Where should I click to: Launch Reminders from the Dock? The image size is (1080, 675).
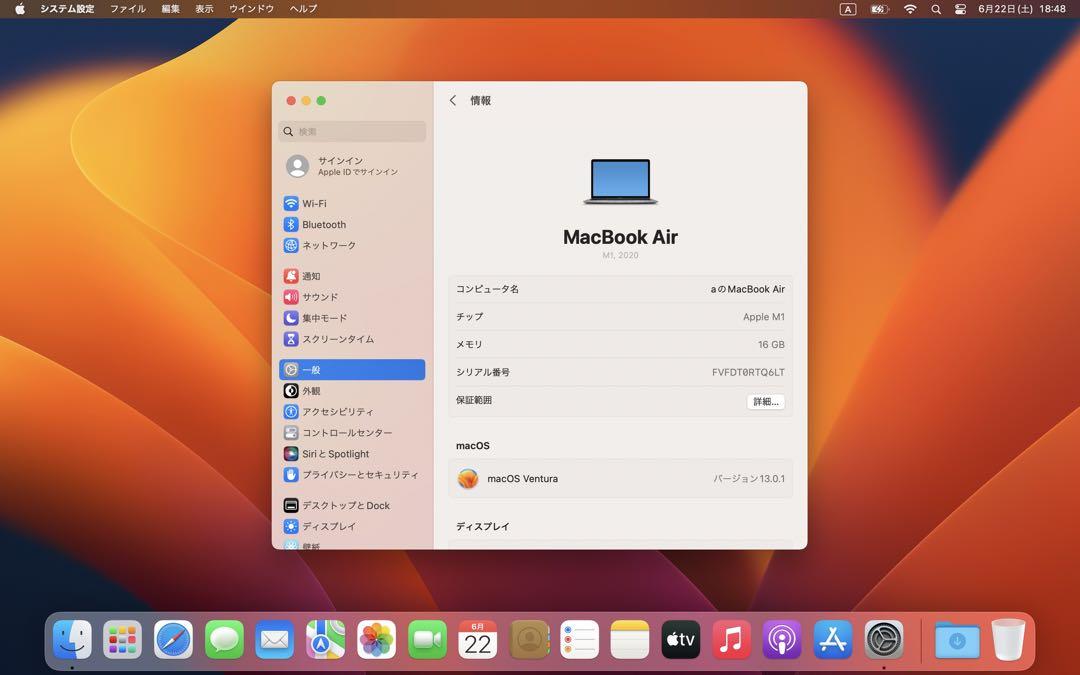pos(579,640)
